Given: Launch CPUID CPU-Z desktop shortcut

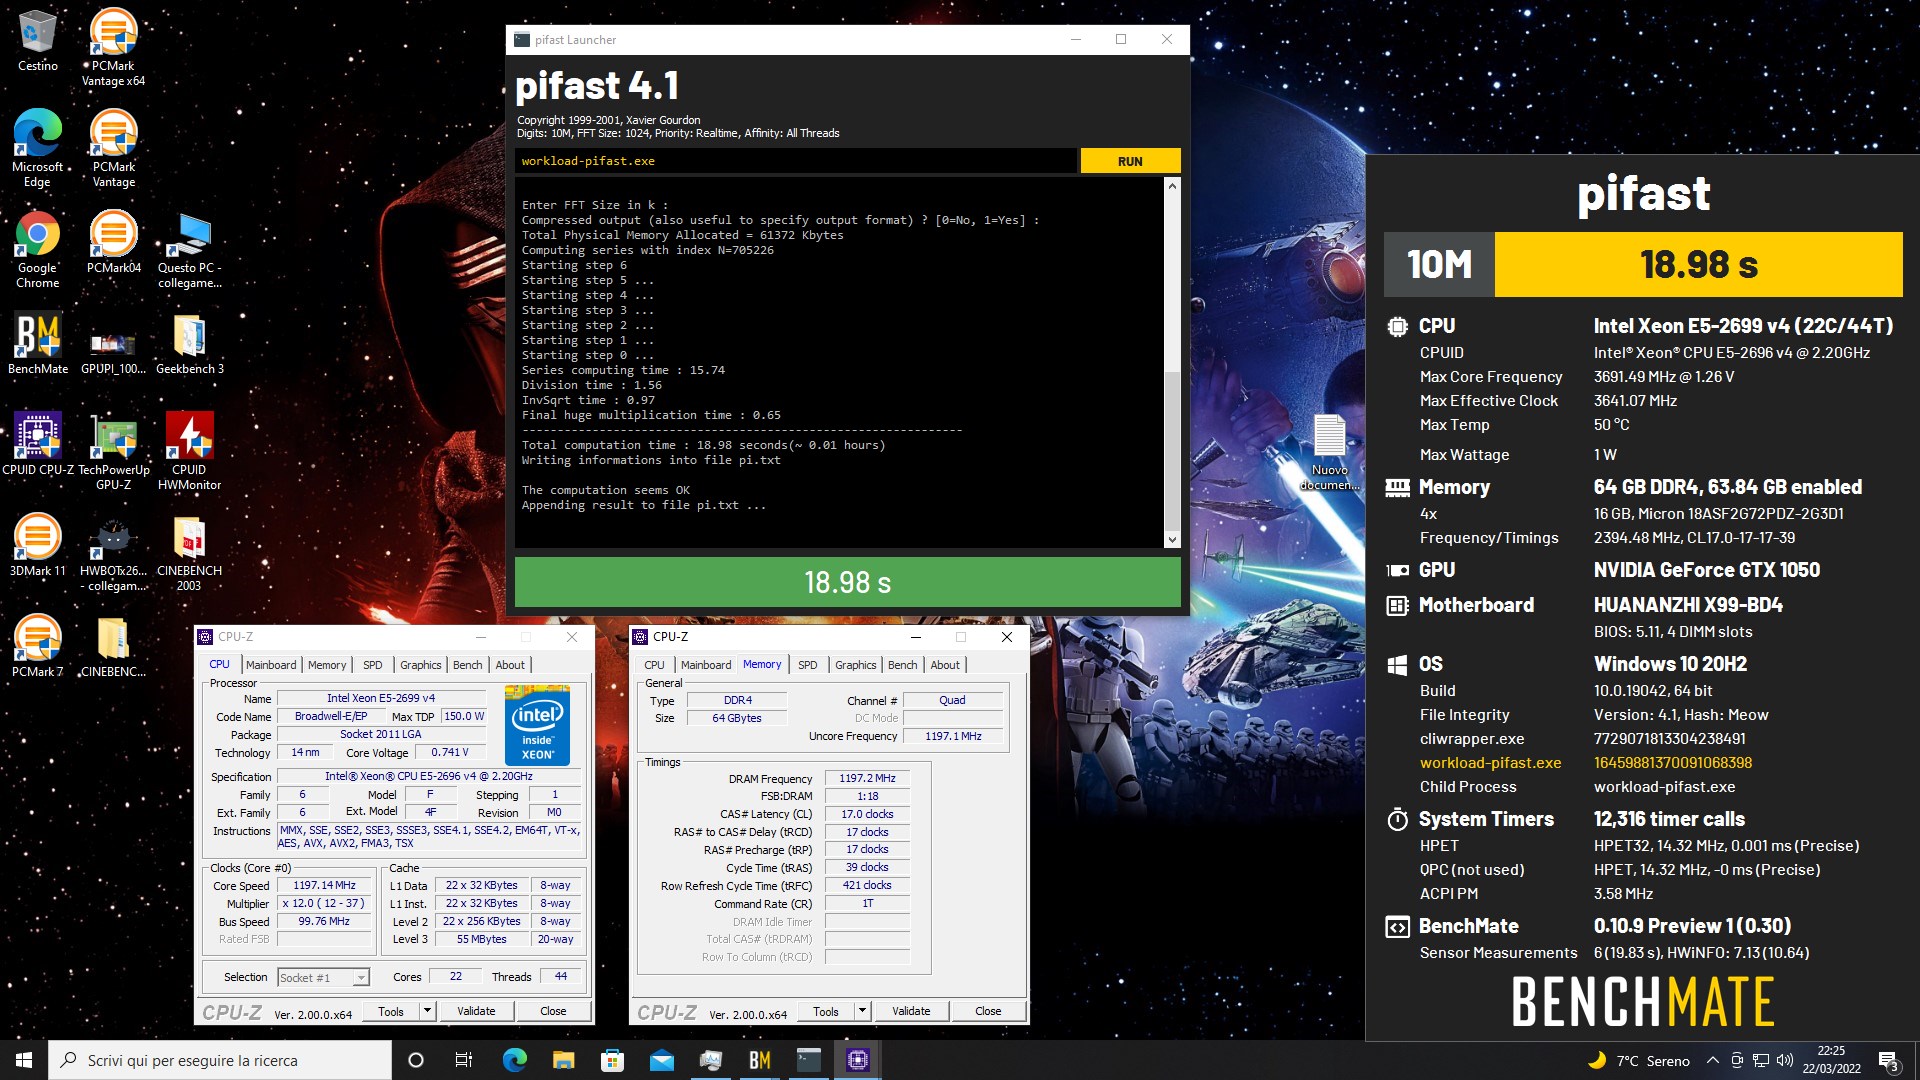Looking at the screenshot, I should point(37,444).
